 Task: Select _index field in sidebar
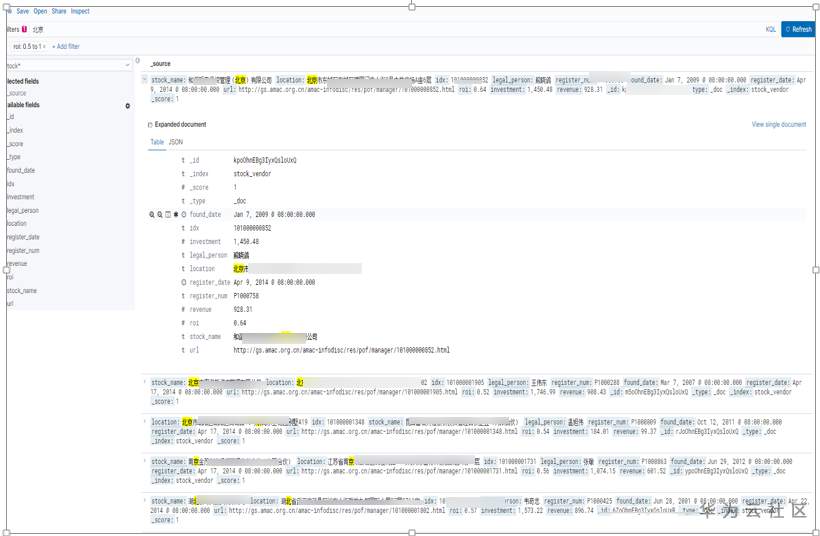(x=15, y=130)
